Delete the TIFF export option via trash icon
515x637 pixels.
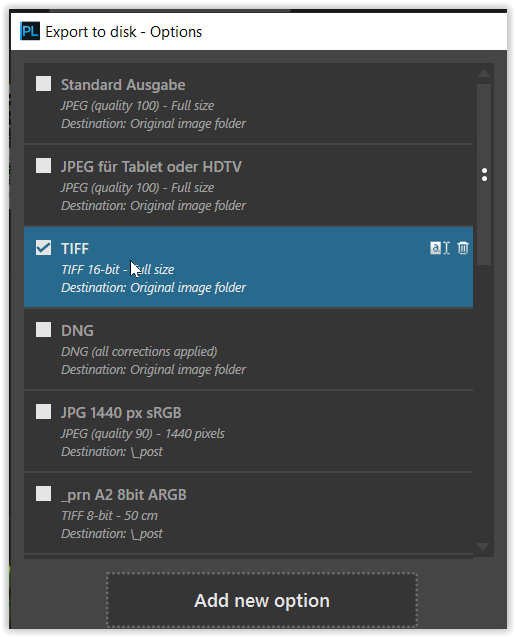point(463,248)
